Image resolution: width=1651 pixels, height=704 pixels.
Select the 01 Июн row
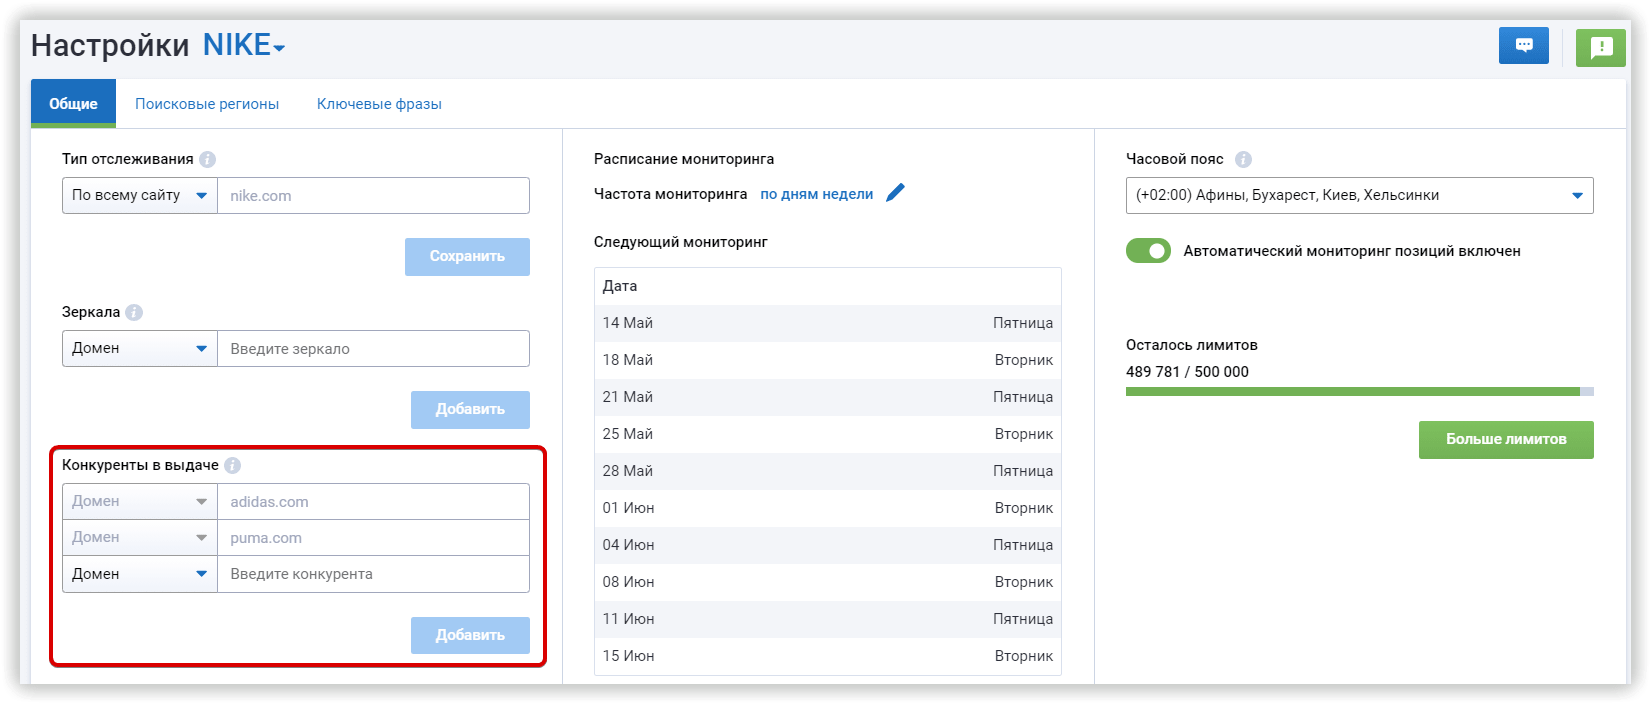(x=827, y=508)
